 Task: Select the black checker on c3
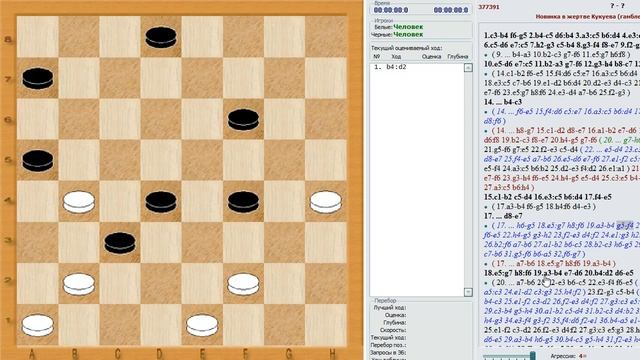click(120, 242)
